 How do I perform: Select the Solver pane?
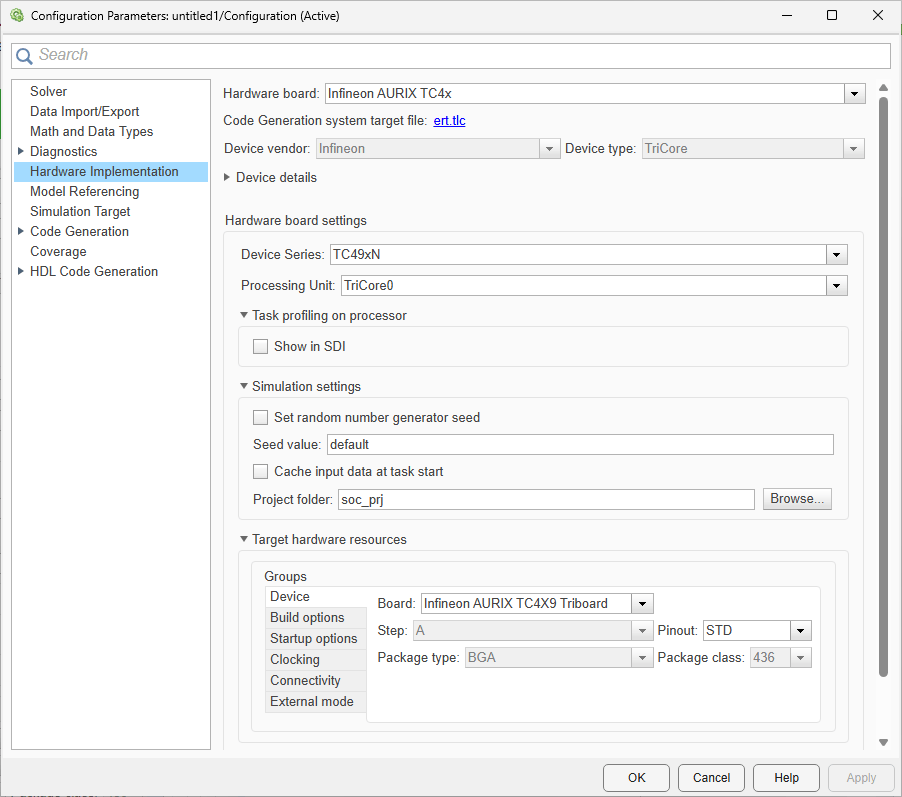click(x=48, y=91)
